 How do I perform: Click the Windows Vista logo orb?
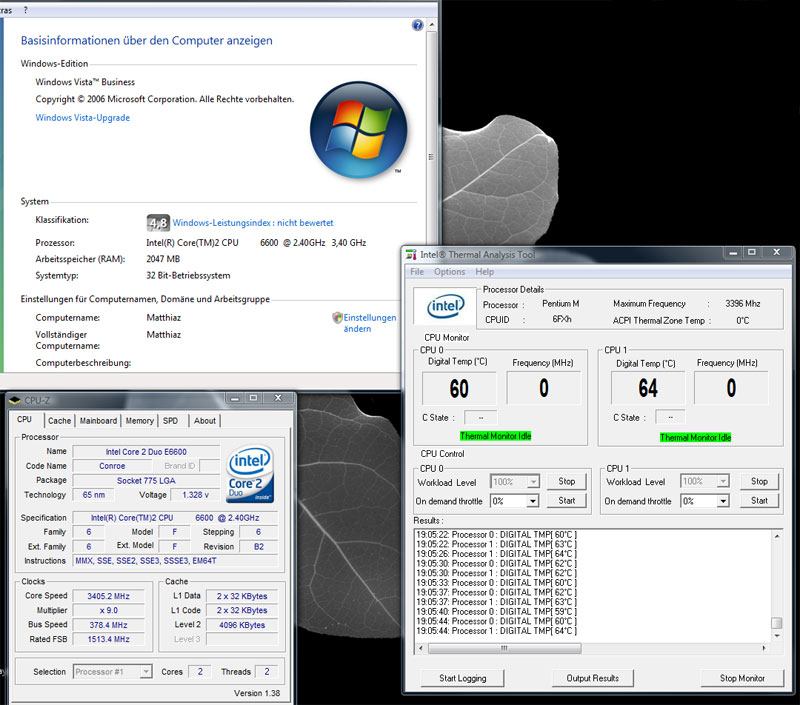[359, 130]
